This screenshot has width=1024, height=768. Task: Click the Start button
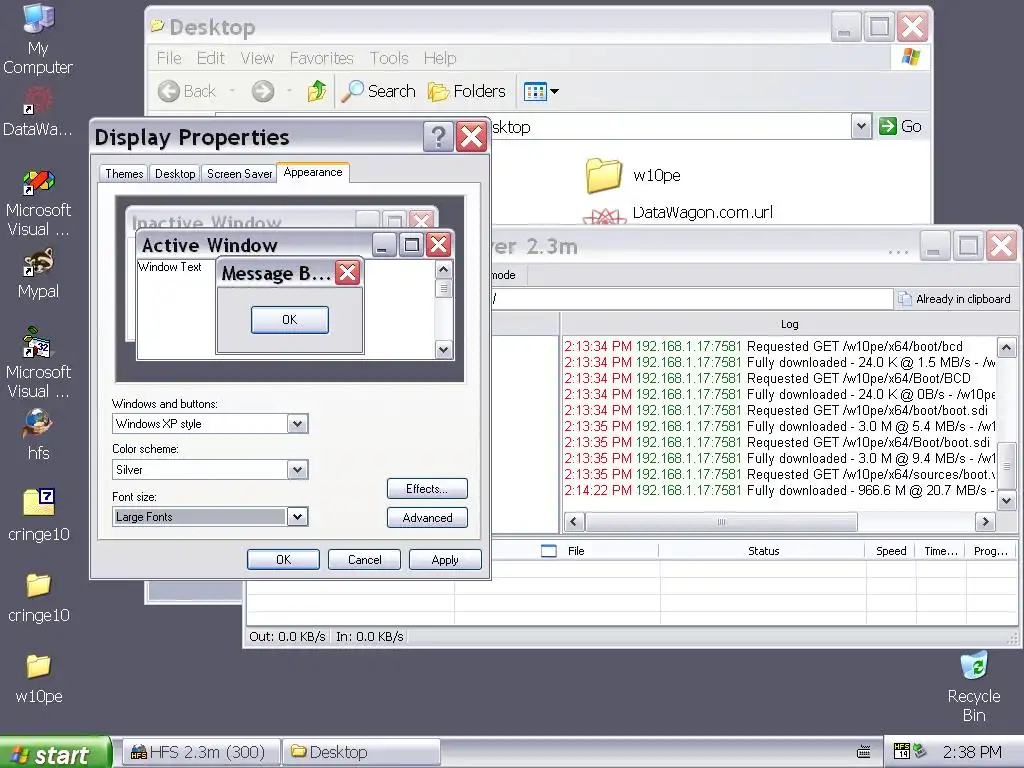click(56, 753)
